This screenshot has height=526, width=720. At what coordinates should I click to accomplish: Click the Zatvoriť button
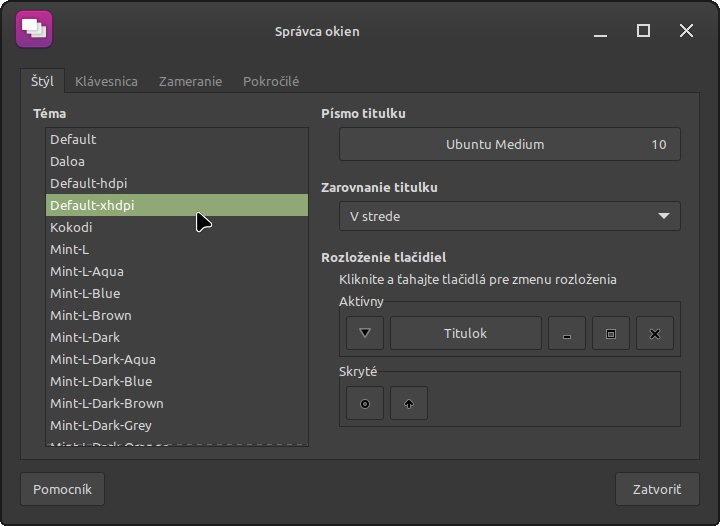(657, 489)
